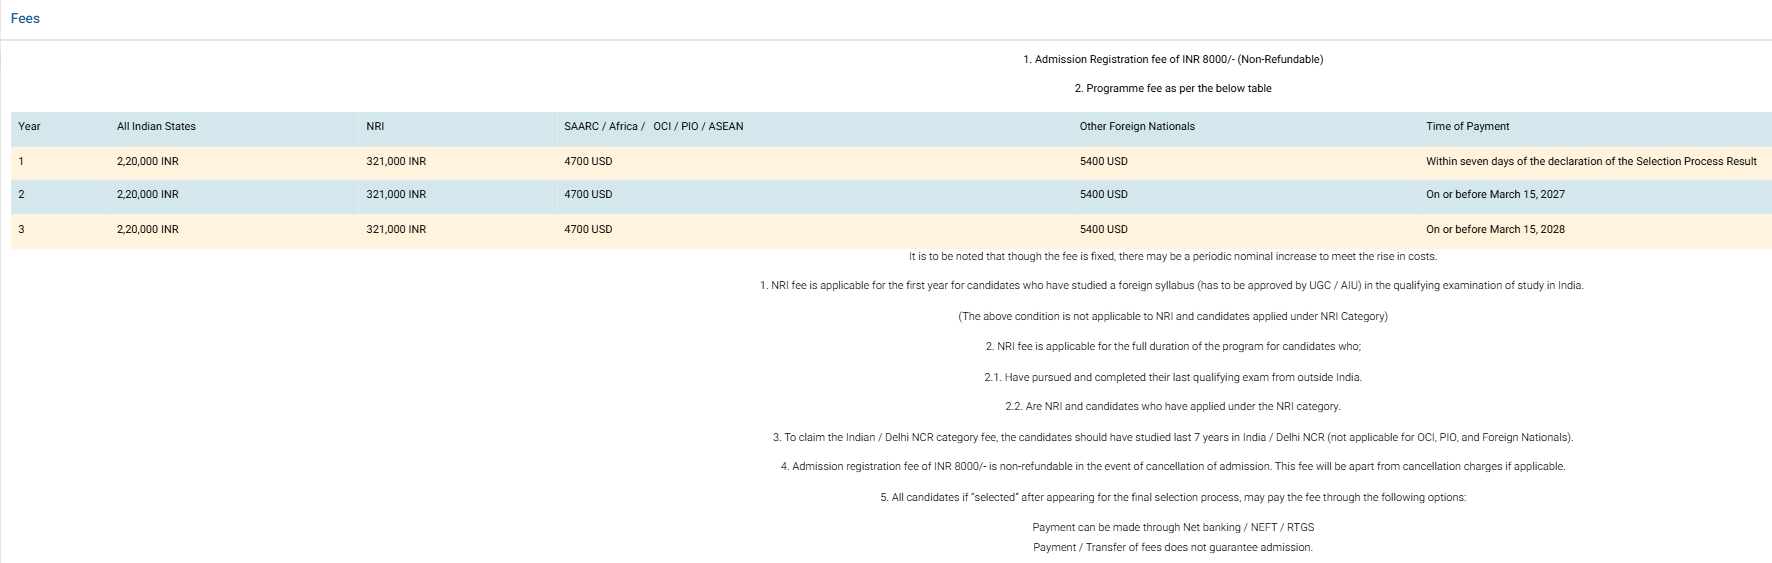This screenshot has width=1772, height=563.
Task: Click 'Payment / Transfer of fees does not guarantee admission'
Action: click(1173, 547)
